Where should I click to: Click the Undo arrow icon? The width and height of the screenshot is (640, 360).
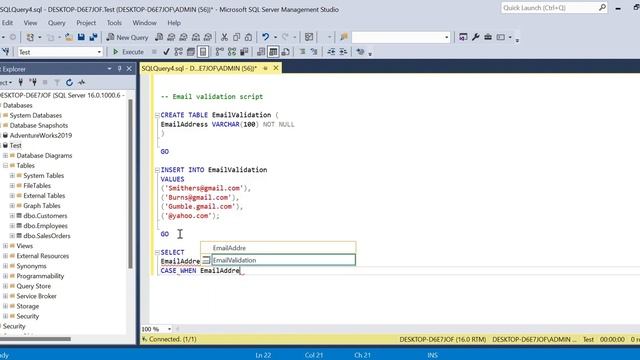coord(266,37)
